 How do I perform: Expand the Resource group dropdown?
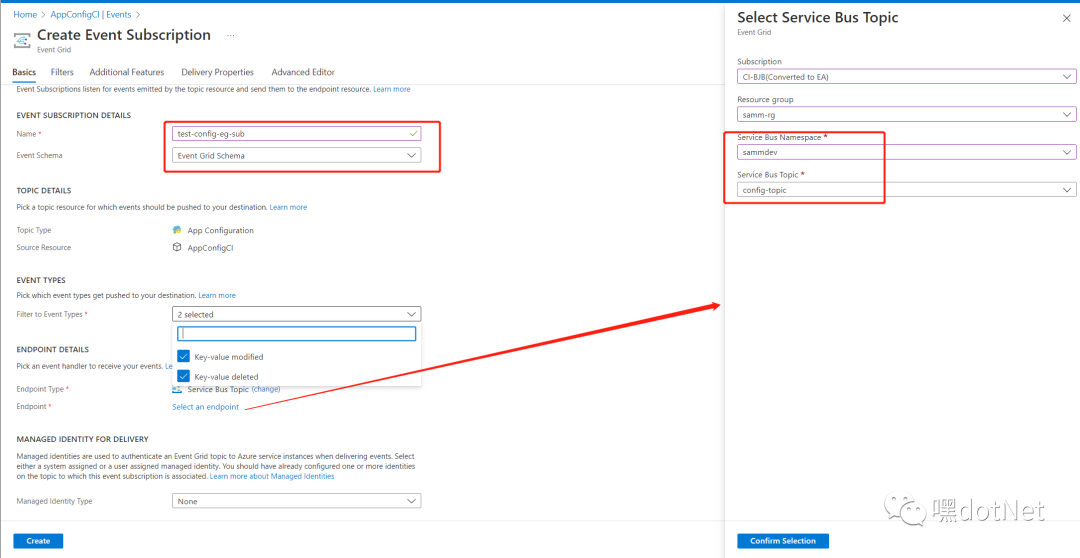tap(906, 114)
